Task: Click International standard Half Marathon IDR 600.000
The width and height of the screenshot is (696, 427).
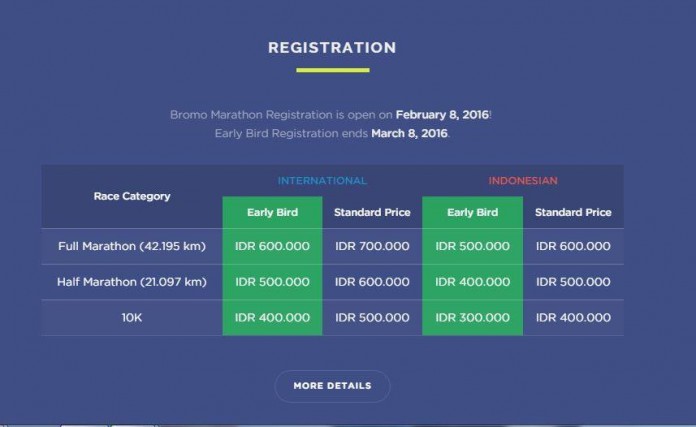Action: (x=372, y=282)
